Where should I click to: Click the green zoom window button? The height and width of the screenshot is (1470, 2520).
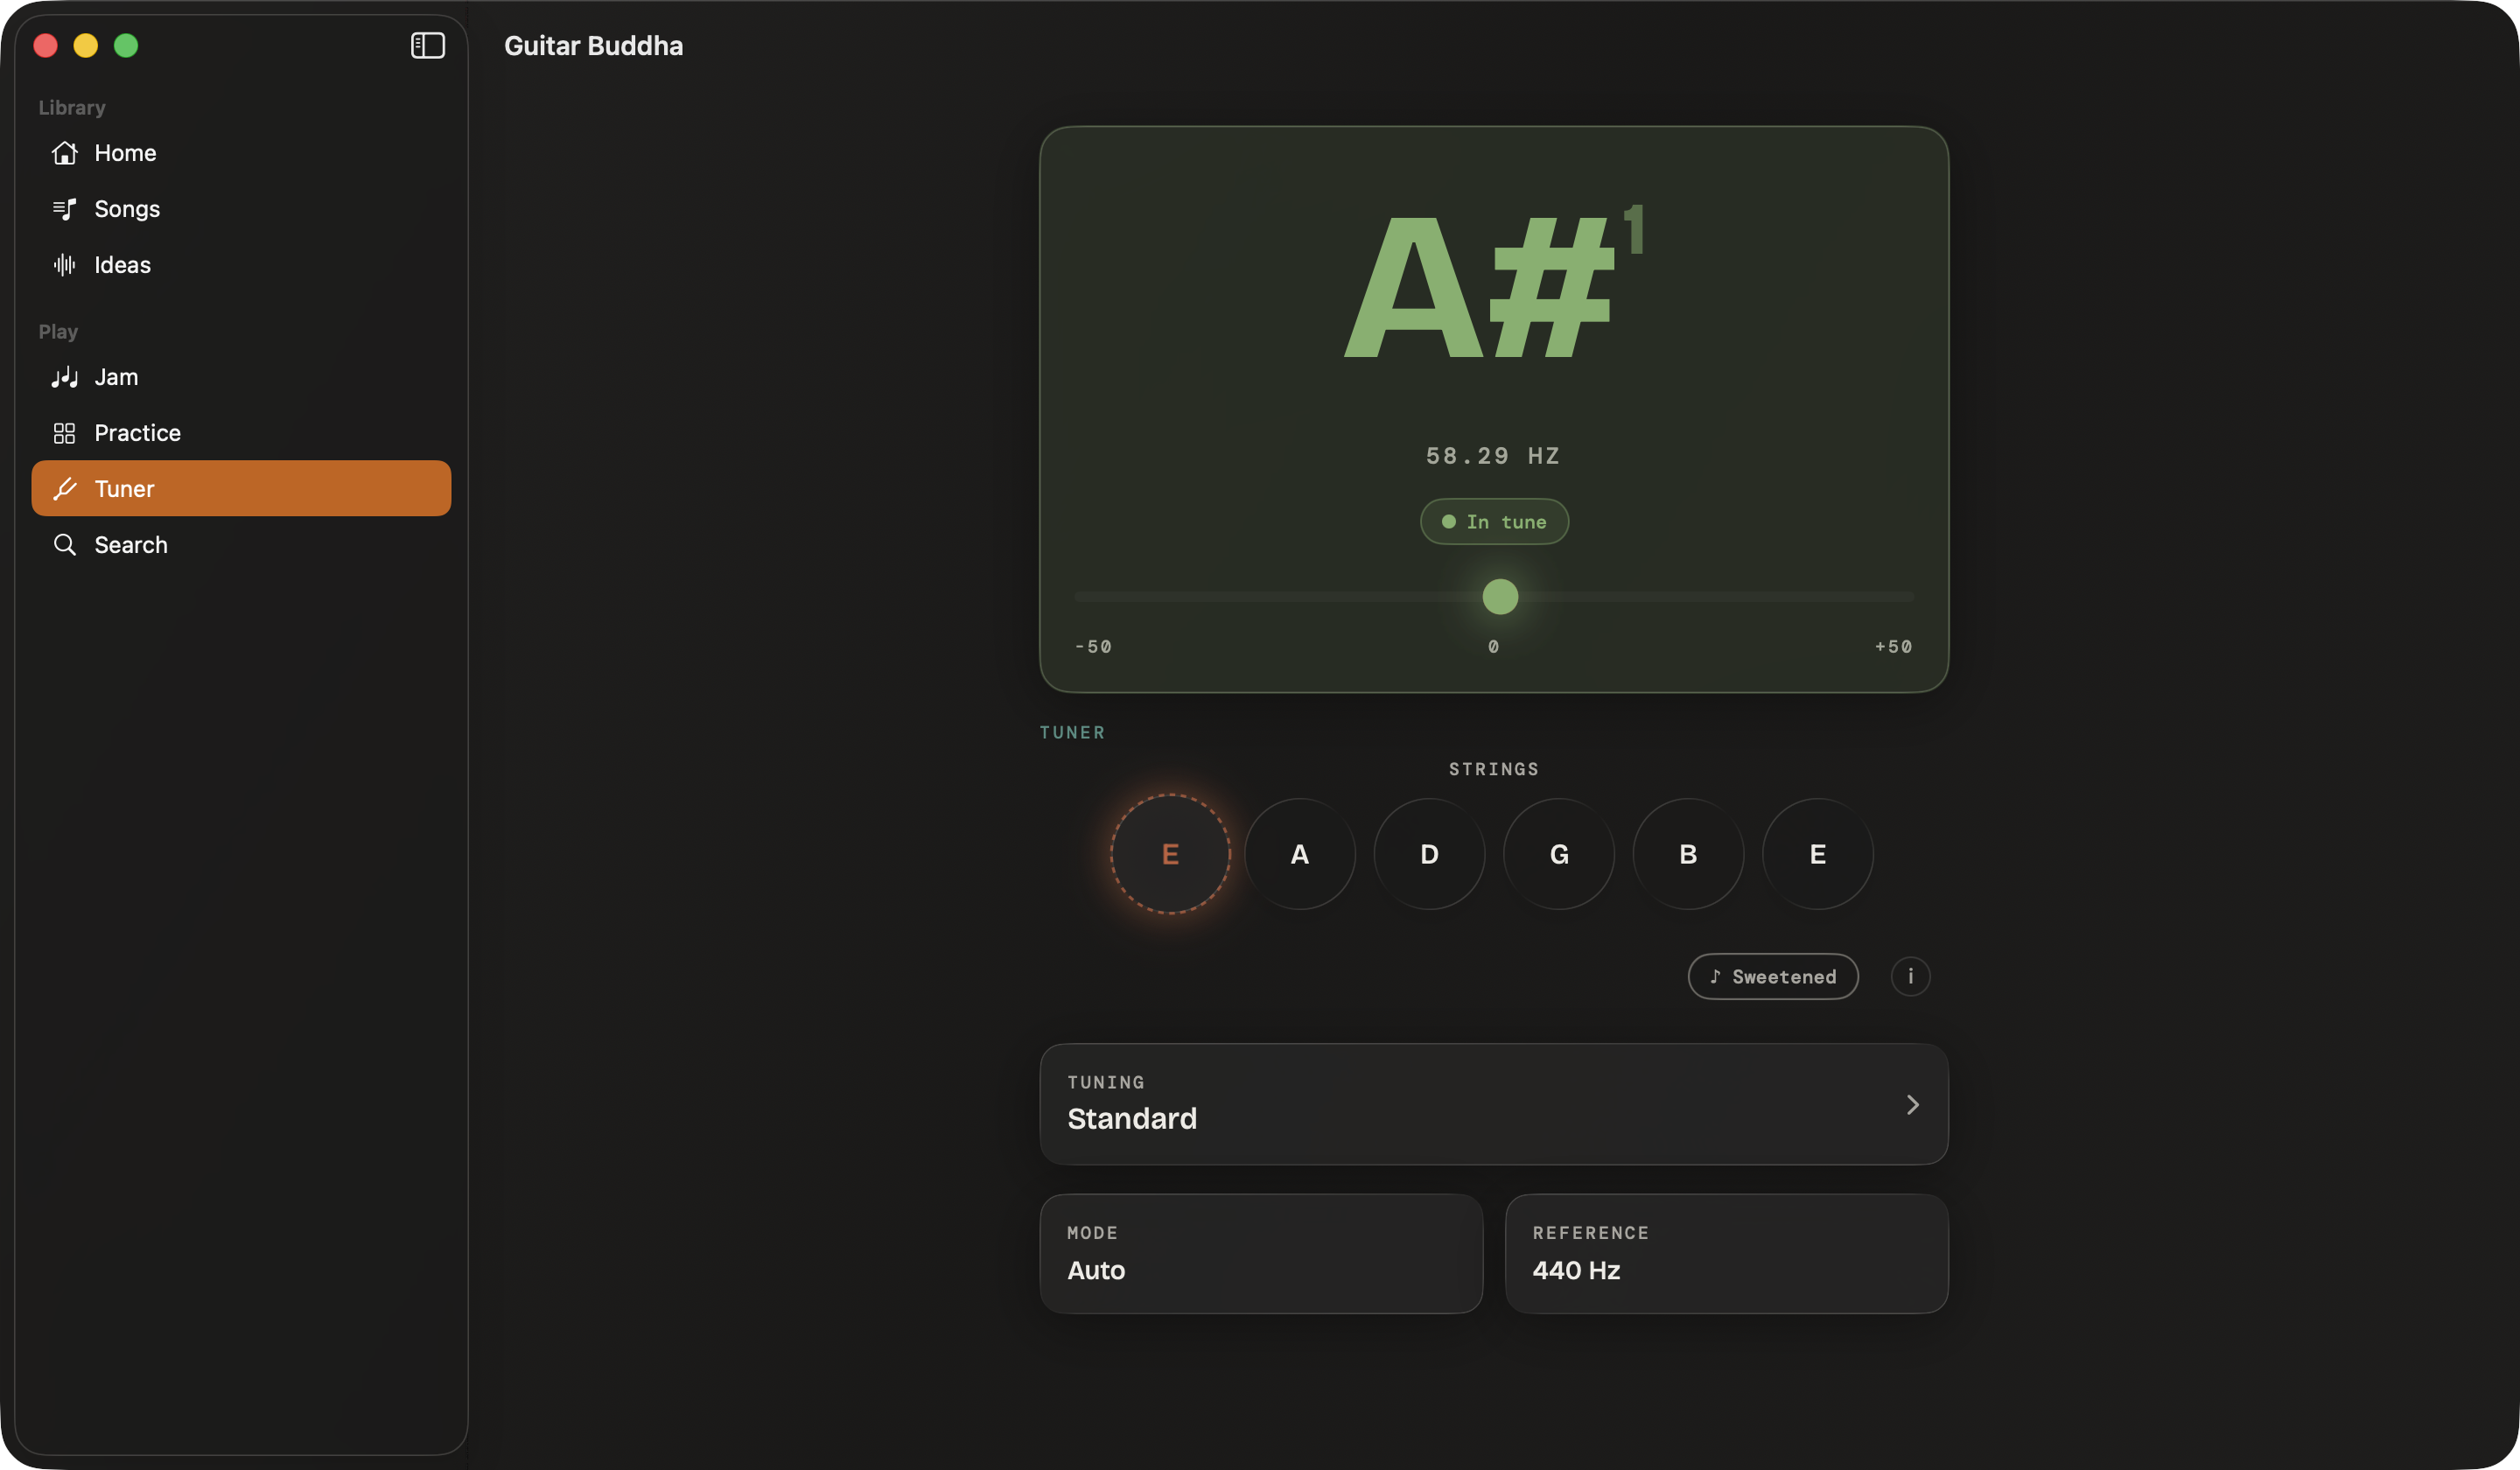click(x=126, y=46)
